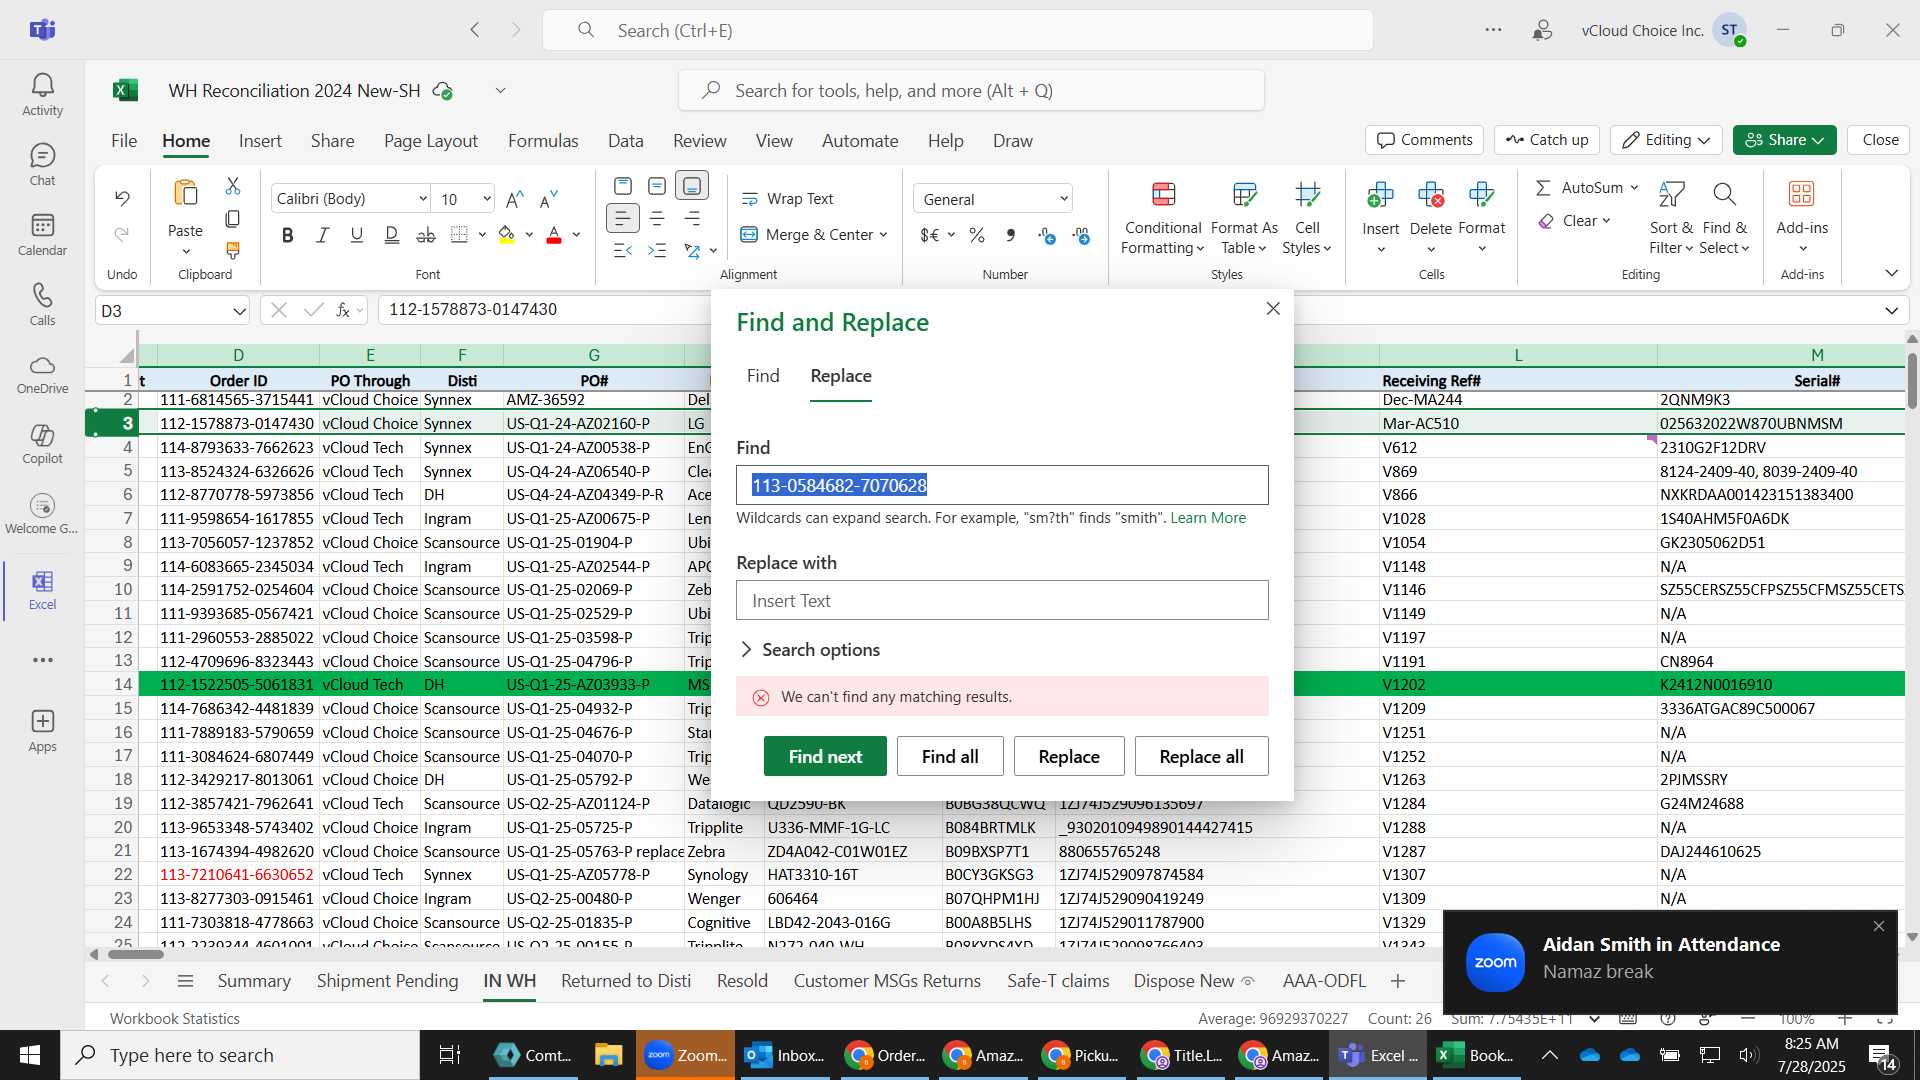Click the Replace all button
1920x1080 pixels.
tap(1201, 757)
